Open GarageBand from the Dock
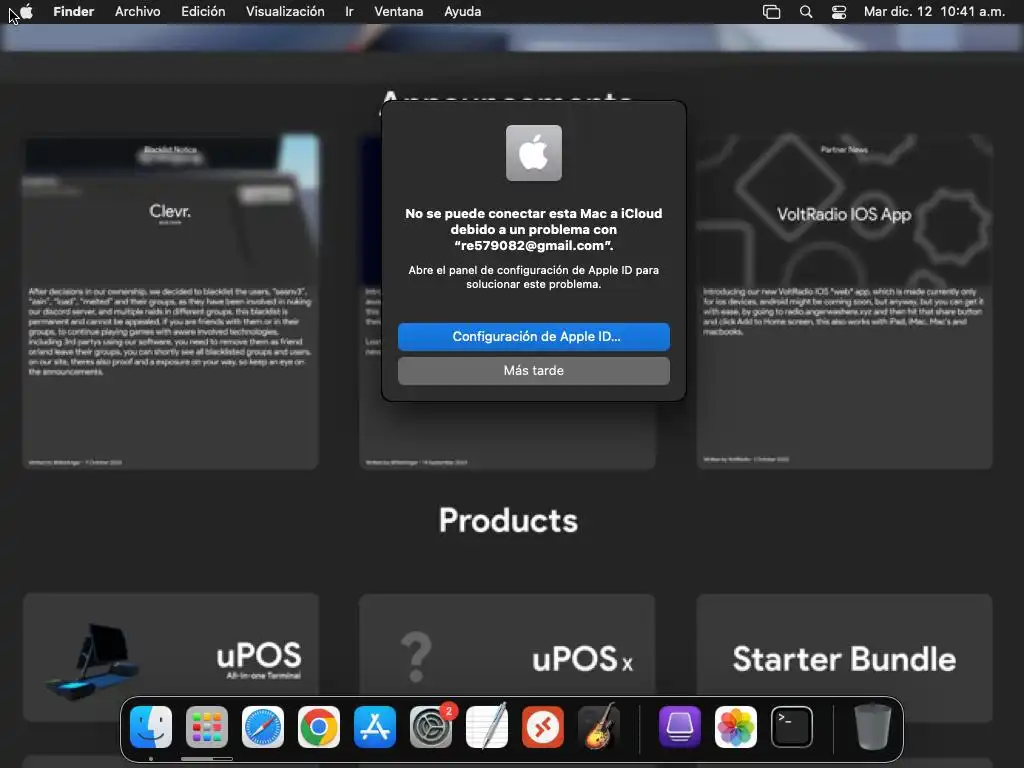Viewport: 1024px width, 768px height. click(x=599, y=727)
